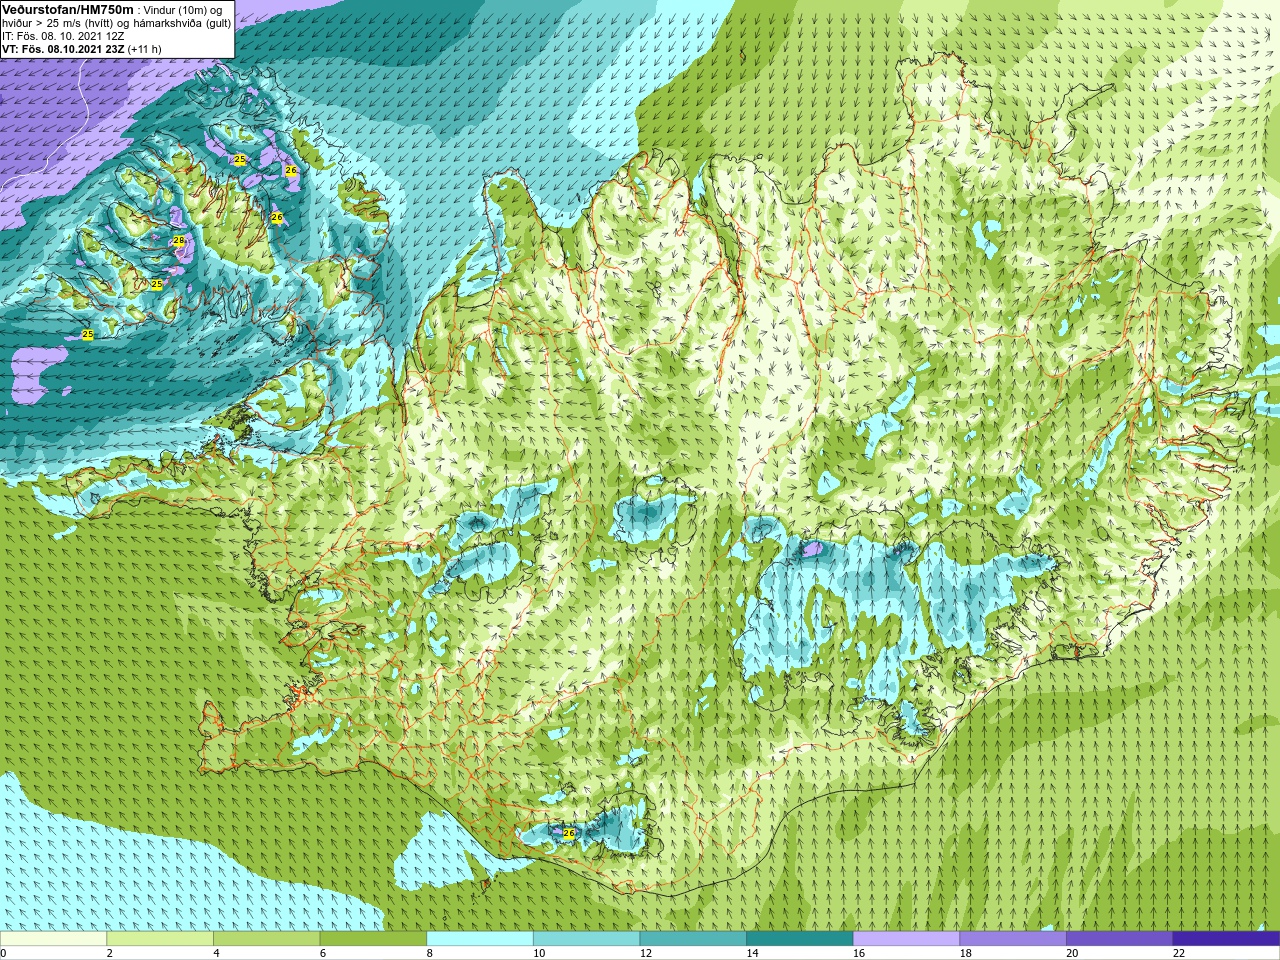This screenshot has width=1280, height=960.
Task: Click the "VT: Fös. 08.10.2021 23Z" valid time
Action: 63,49
